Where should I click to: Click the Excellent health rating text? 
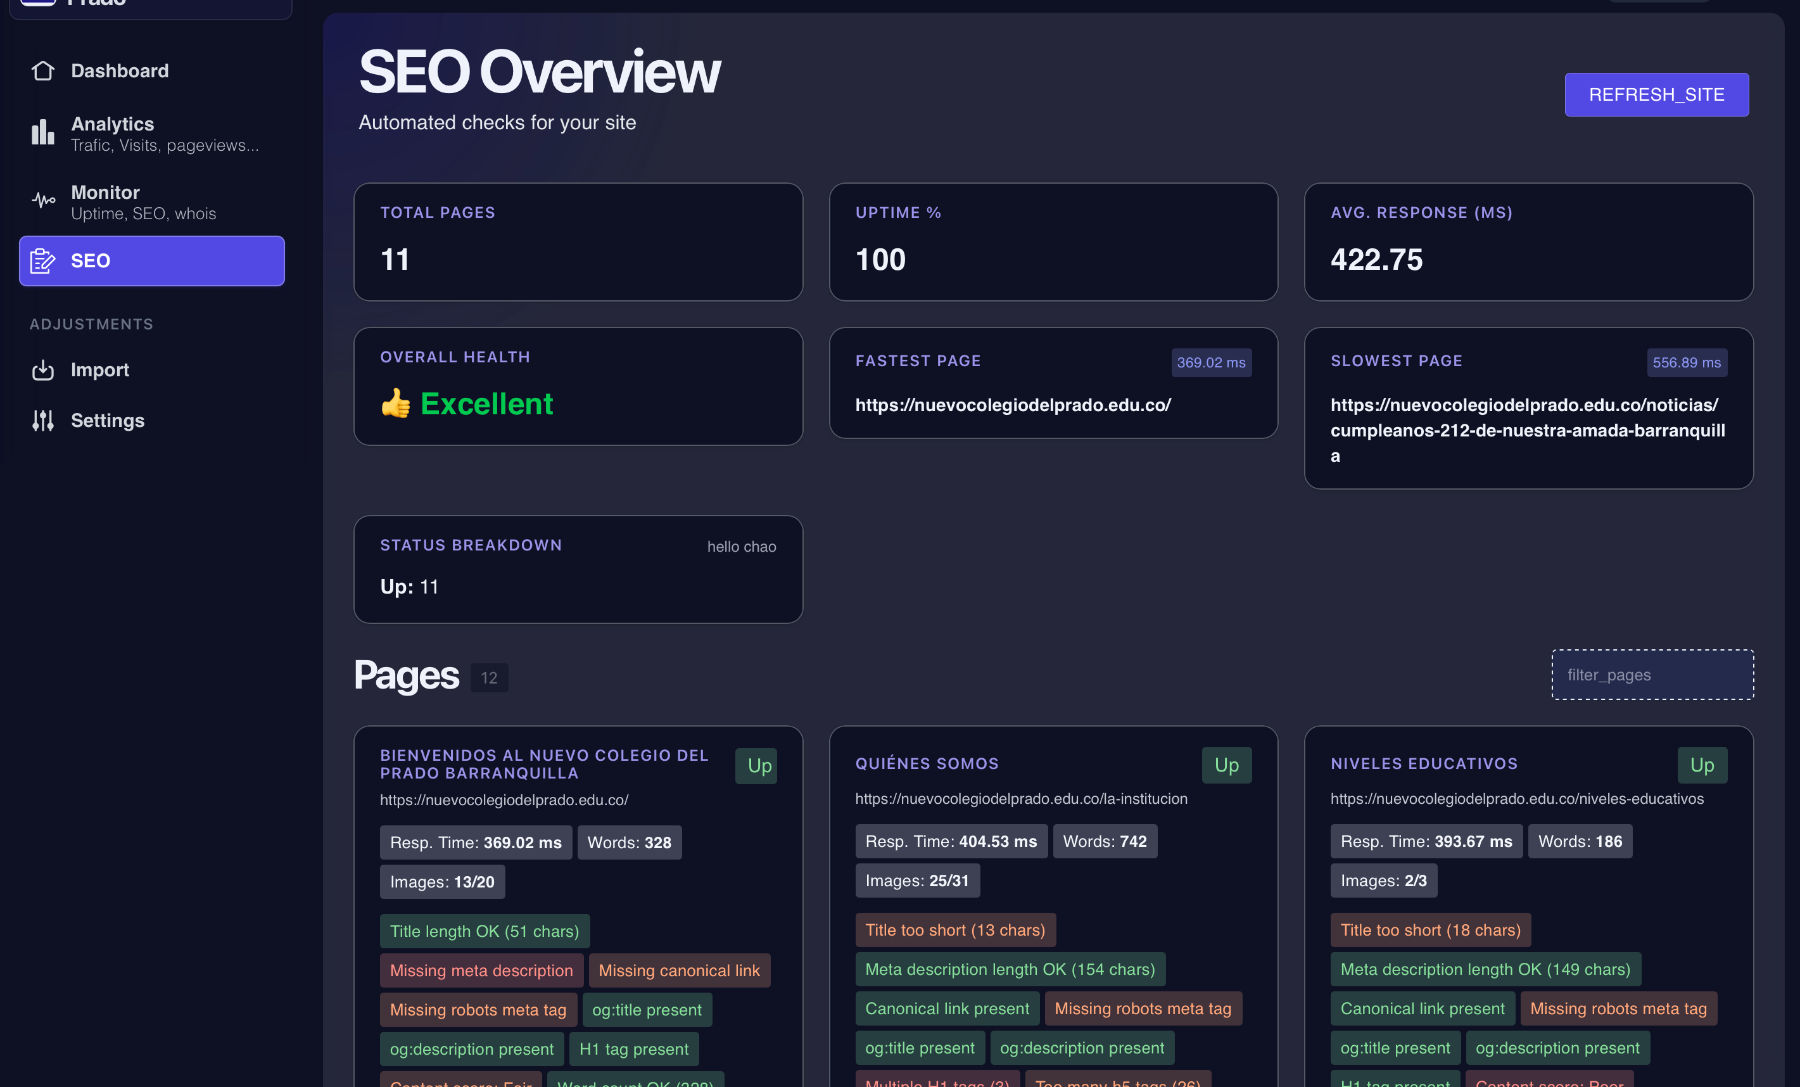tap(486, 404)
